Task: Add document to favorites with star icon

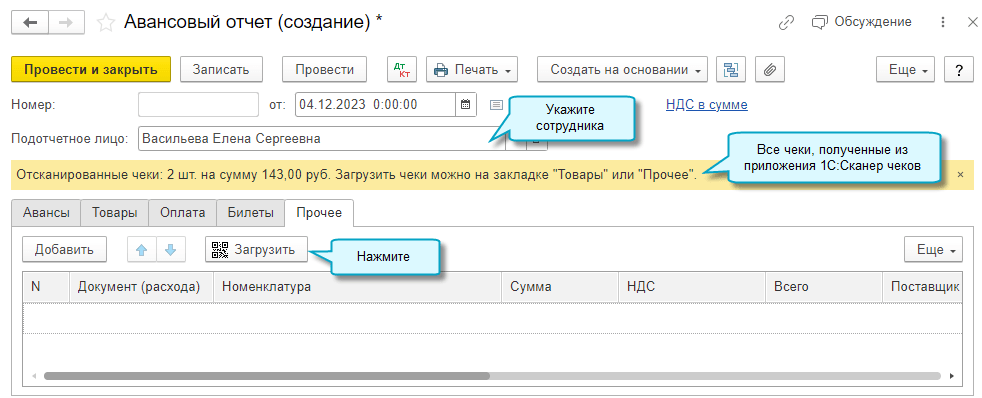Action: tap(106, 23)
